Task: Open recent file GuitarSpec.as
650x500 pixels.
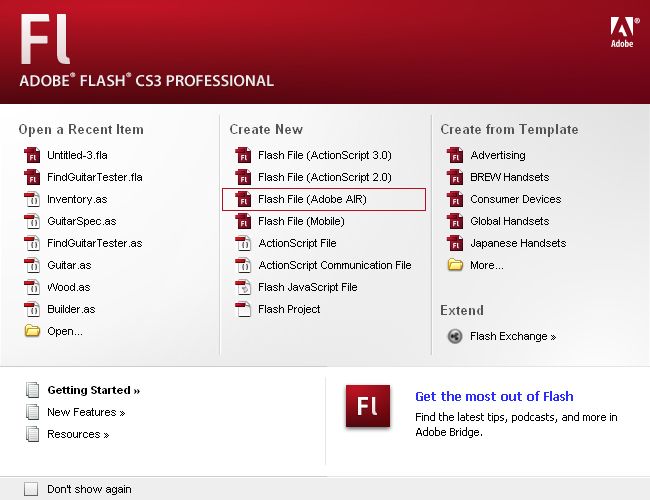Action: pyautogui.click(x=82, y=221)
